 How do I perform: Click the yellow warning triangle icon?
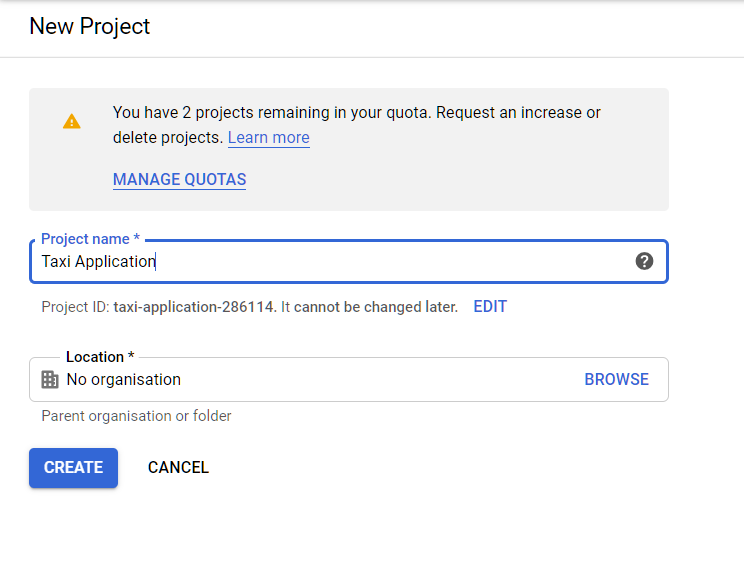(x=72, y=122)
